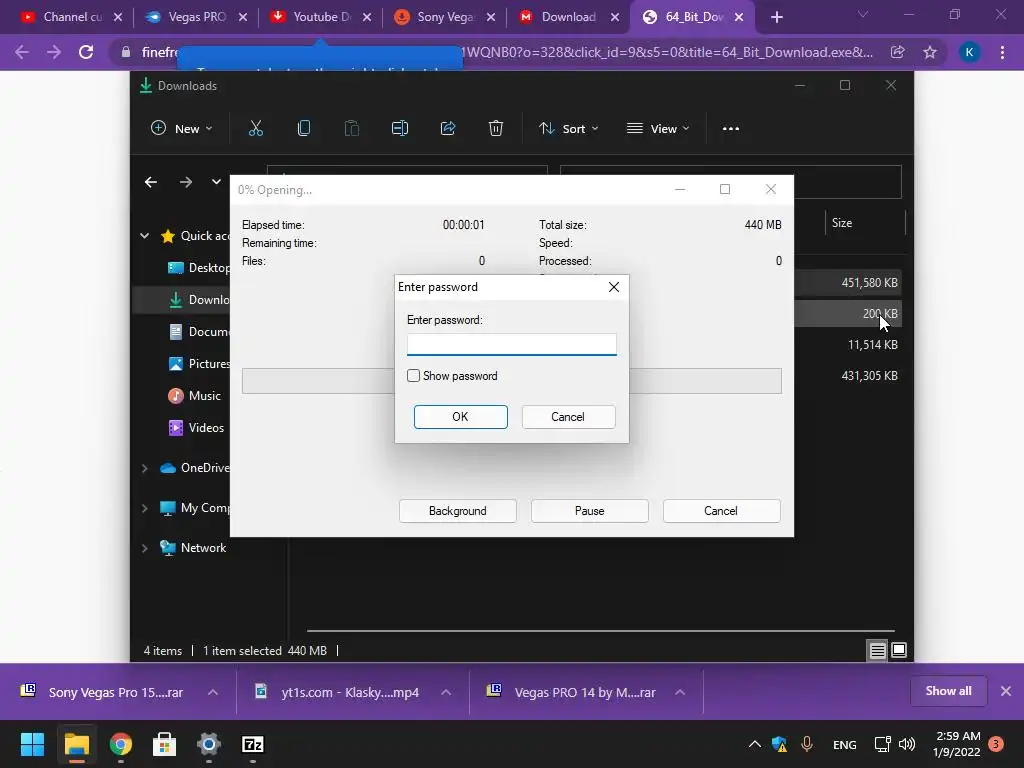This screenshot has width=1024, height=768.
Task: Click the Background button in extraction window
Action: point(458,511)
